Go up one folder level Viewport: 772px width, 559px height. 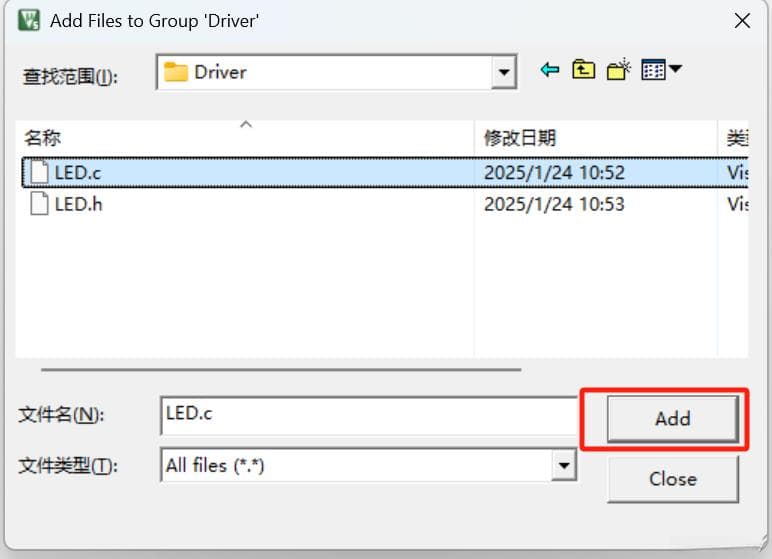tap(583, 69)
